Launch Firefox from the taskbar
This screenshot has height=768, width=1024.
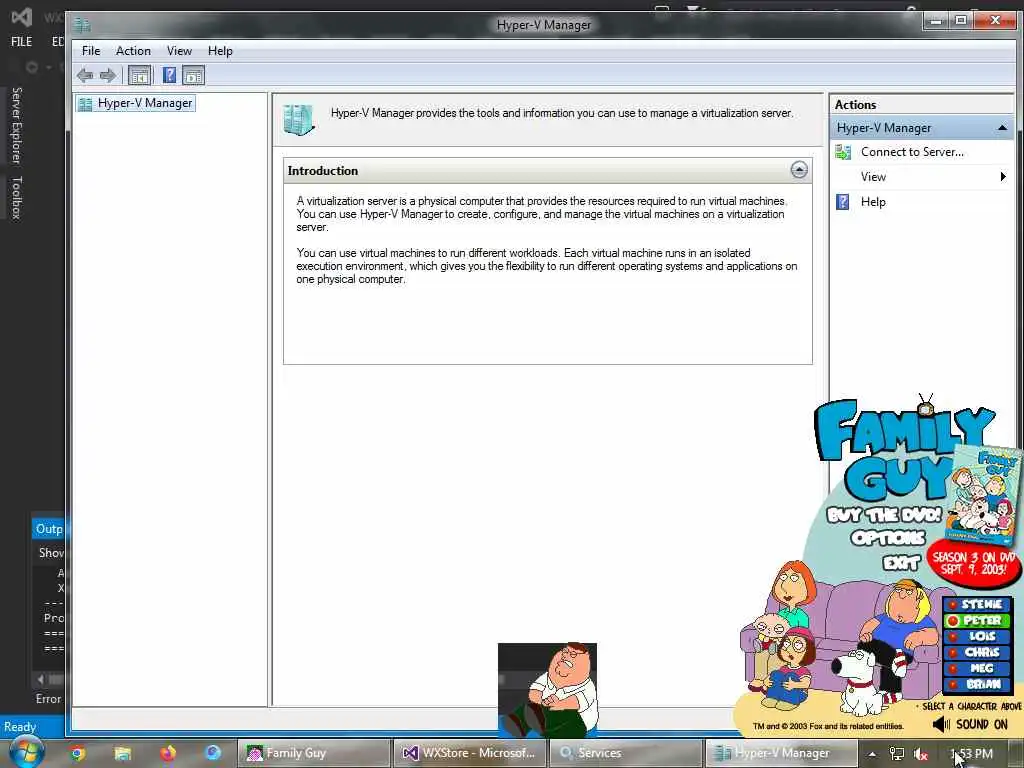[x=168, y=753]
